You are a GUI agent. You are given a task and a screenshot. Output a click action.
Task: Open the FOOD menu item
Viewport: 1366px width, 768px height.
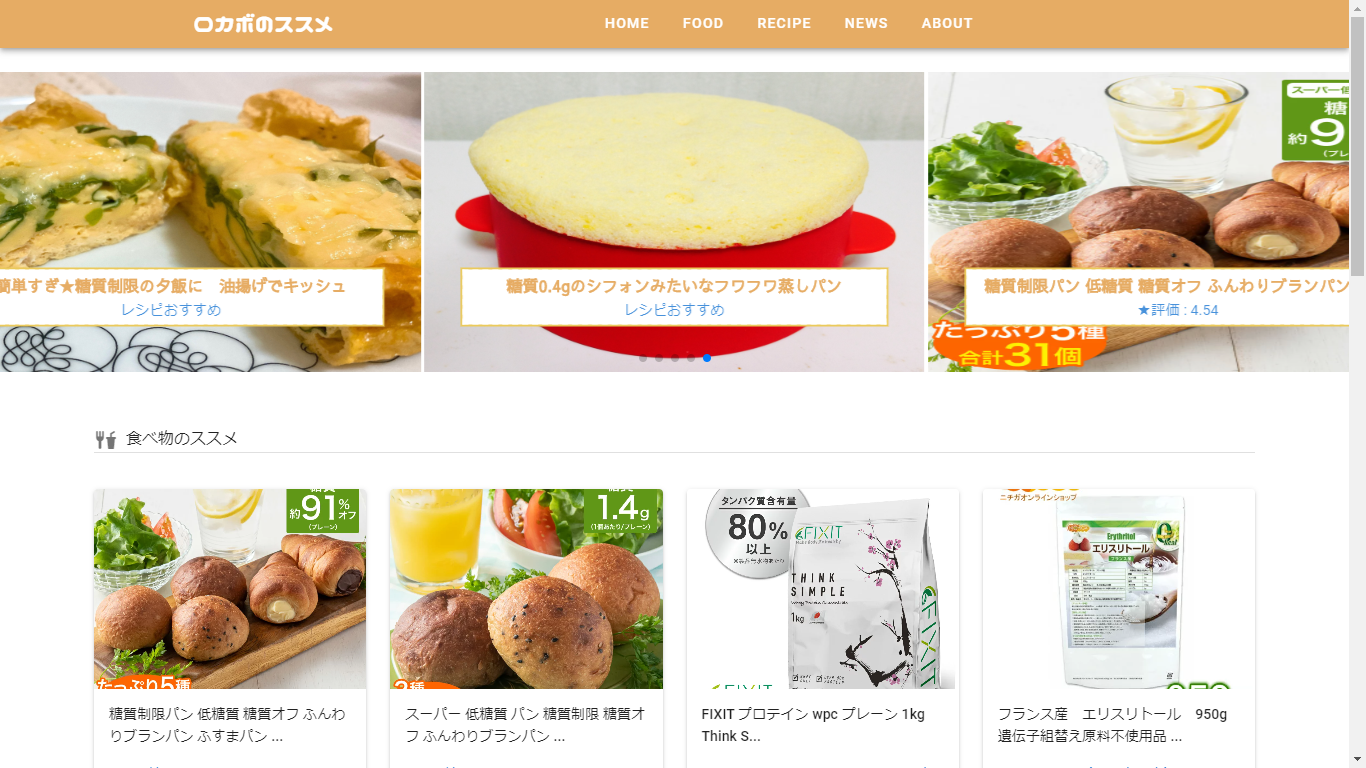pos(703,23)
